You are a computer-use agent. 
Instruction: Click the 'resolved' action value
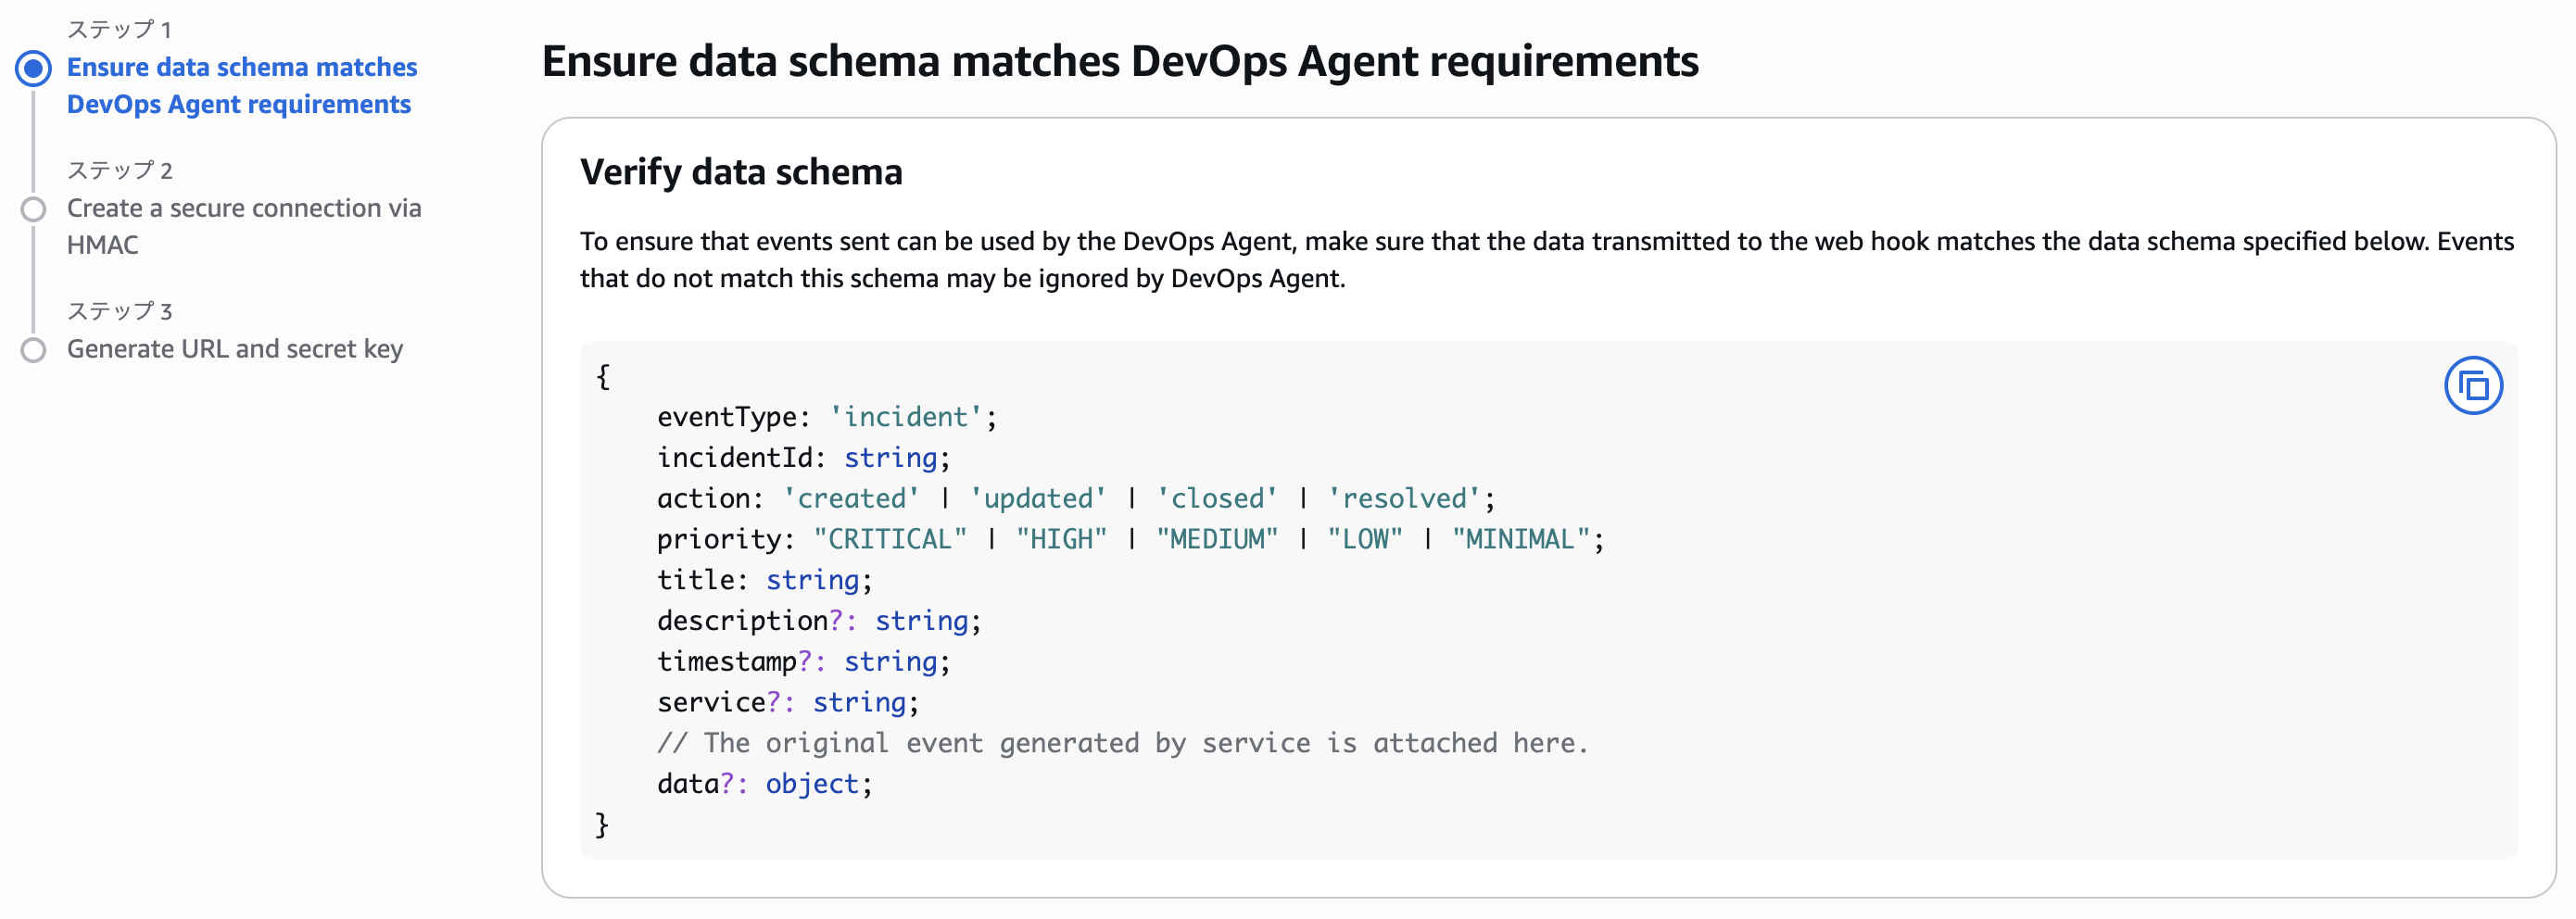(x=1404, y=499)
